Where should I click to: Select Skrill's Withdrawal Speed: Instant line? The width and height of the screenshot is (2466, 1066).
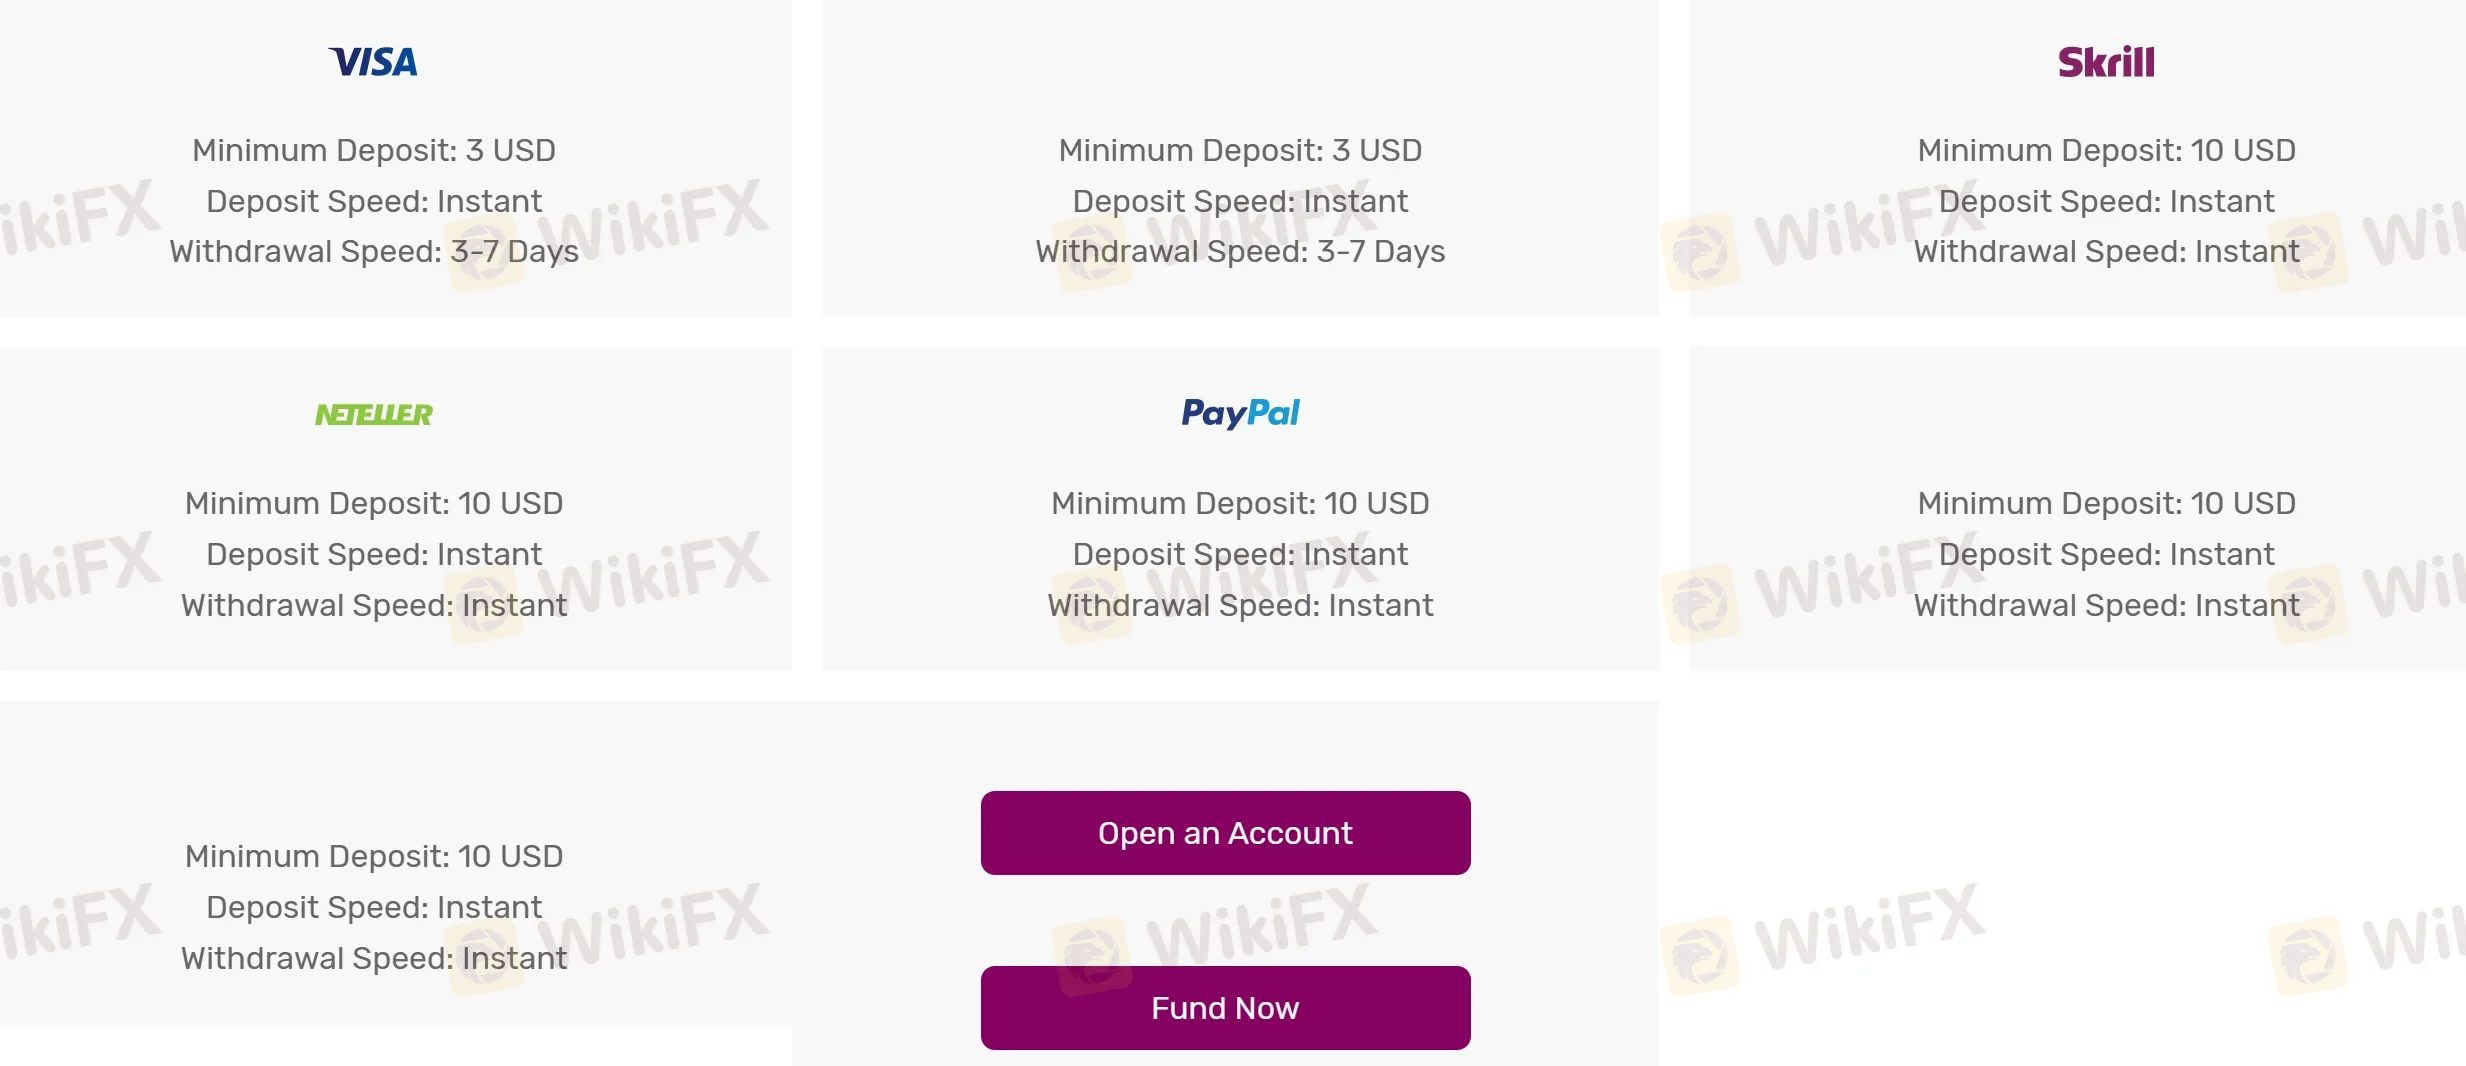pos(2105,251)
